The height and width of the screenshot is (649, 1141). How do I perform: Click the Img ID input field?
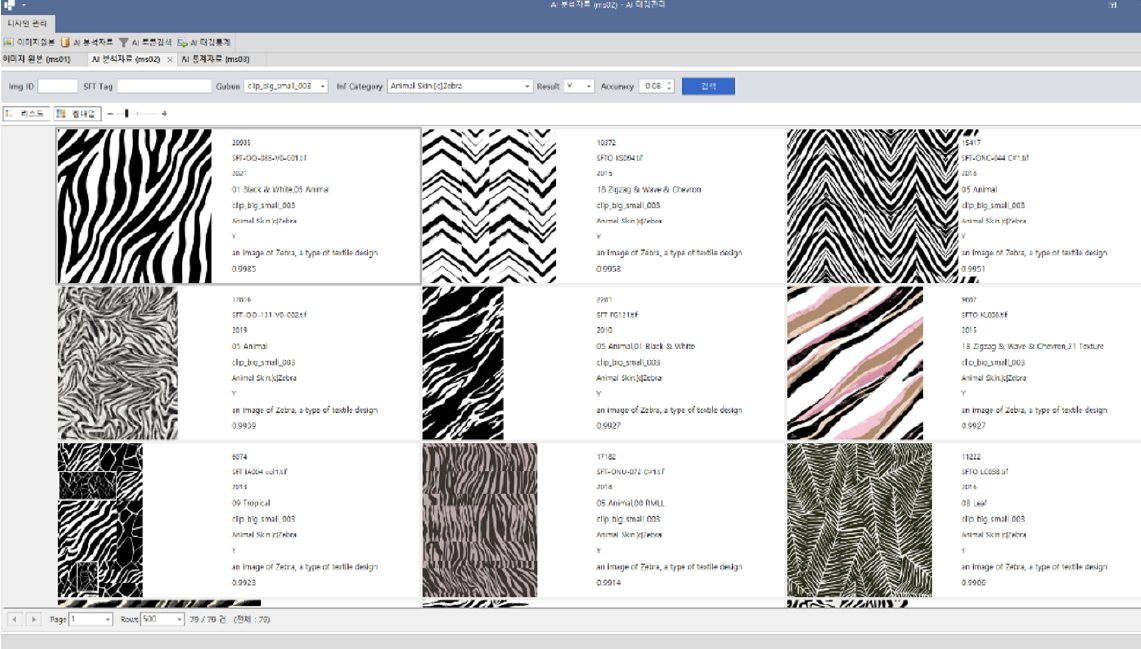click(x=58, y=87)
